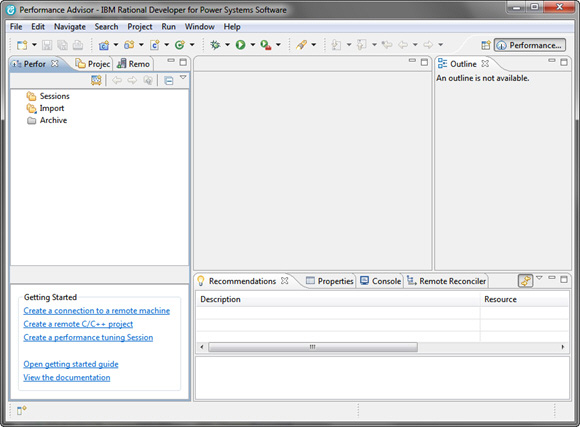Click the Recommendations horizontal scrollbar thumb
The height and width of the screenshot is (427, 580).
[x=313, y=347]
